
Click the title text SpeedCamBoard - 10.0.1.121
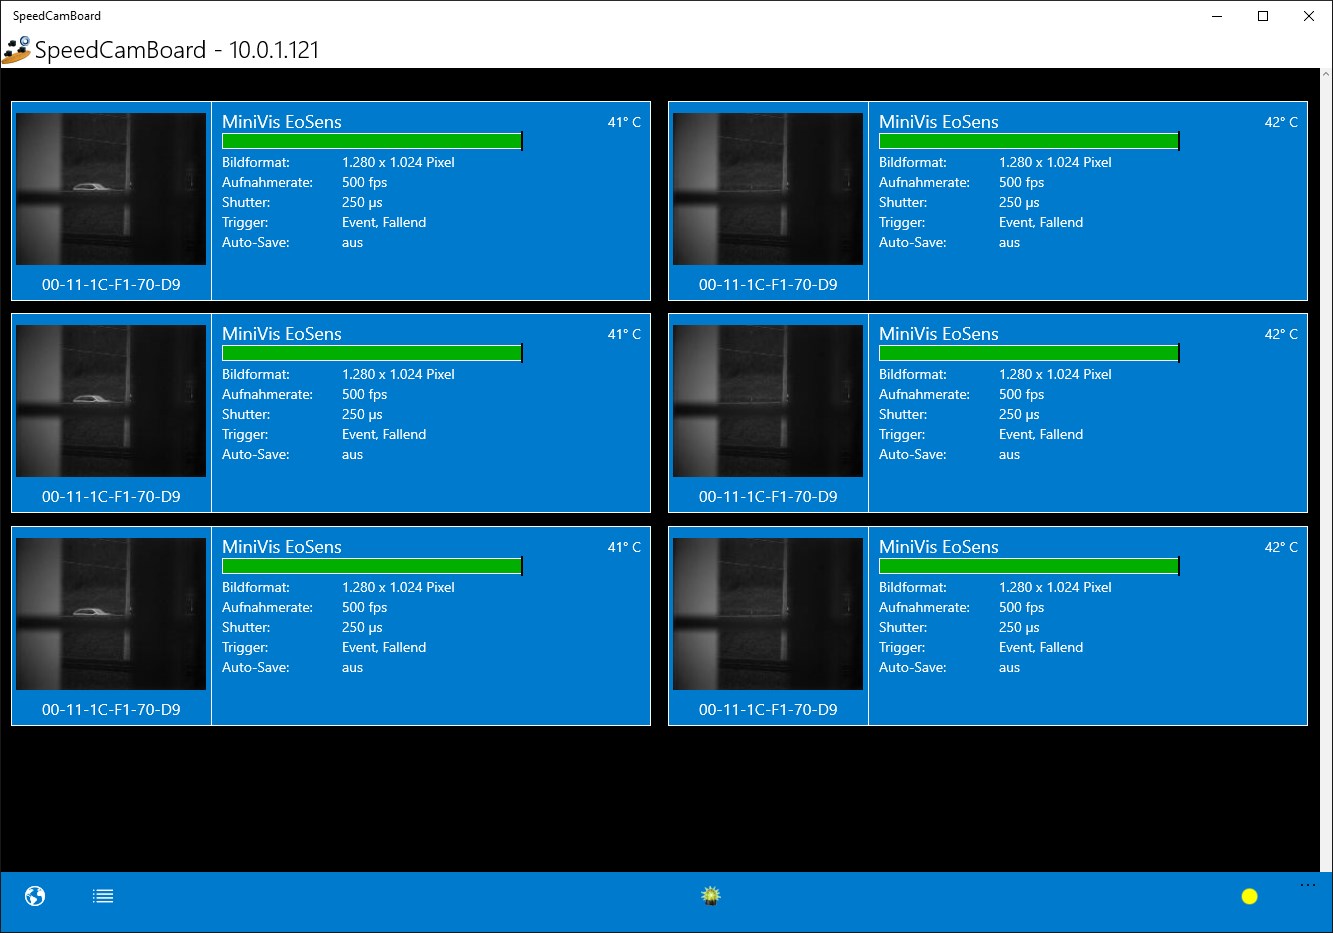(177, 50)
